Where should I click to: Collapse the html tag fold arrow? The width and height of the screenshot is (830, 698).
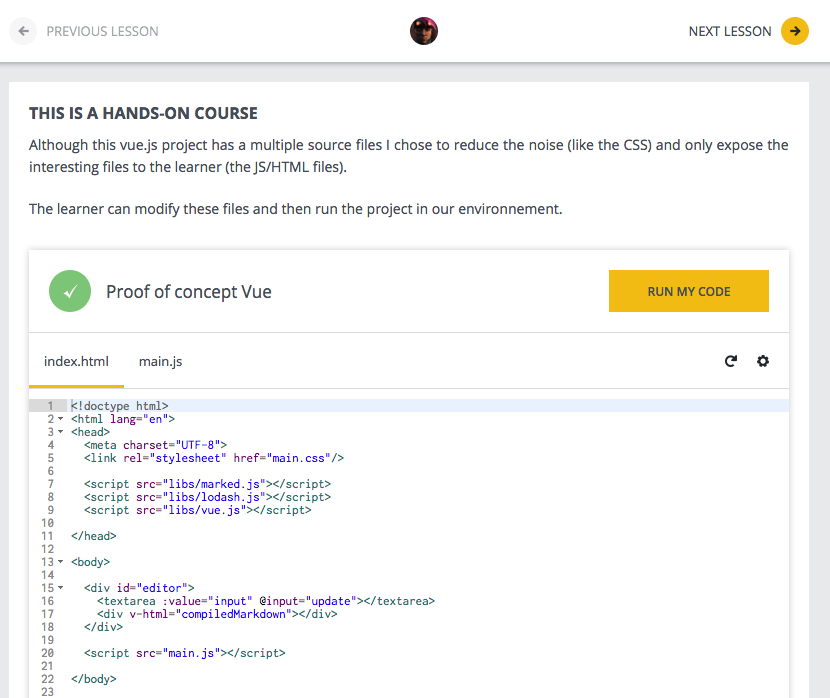[60, 419]
